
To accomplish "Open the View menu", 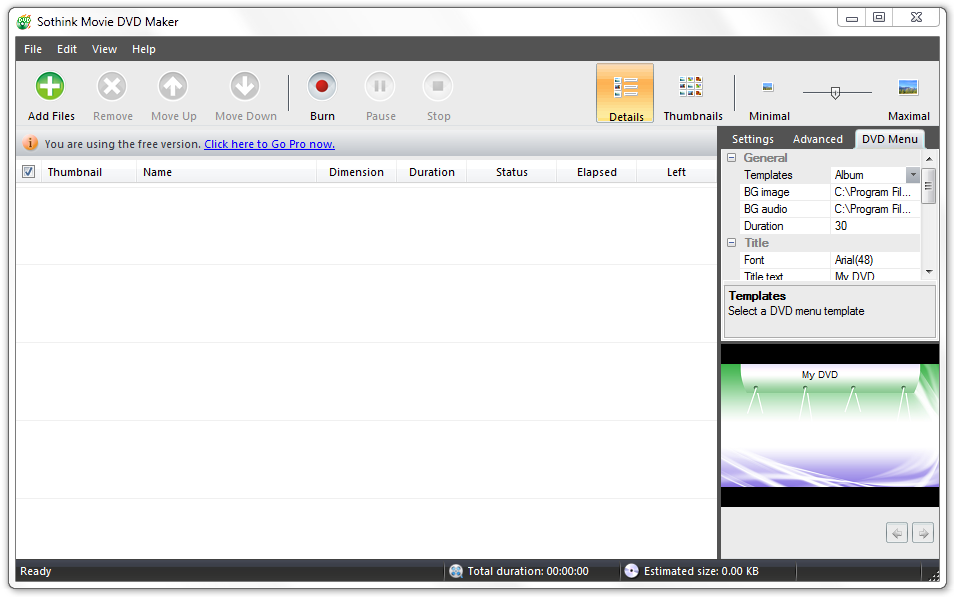I will tap(104, 49).
